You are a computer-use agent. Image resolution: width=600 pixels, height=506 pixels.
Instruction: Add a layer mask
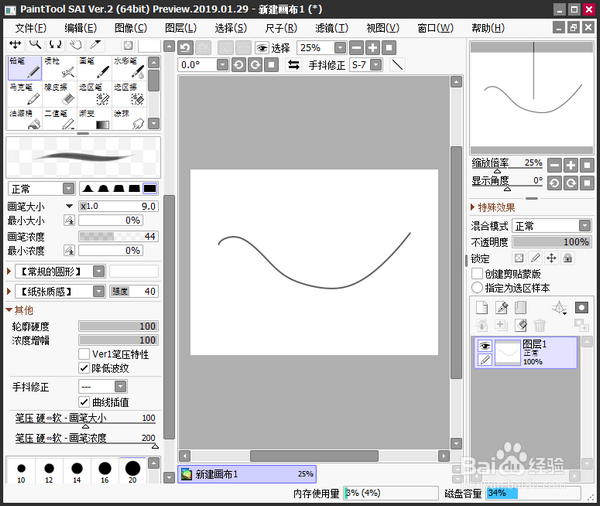click(581, 307)
